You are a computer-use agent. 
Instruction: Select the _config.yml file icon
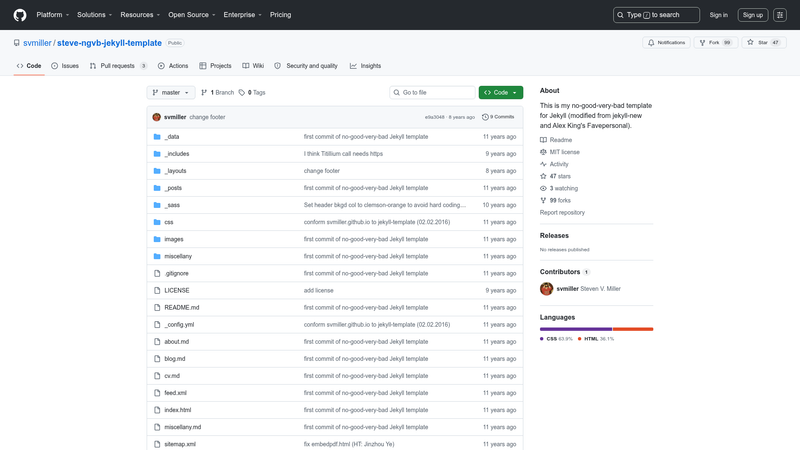[x=157, y=324]
